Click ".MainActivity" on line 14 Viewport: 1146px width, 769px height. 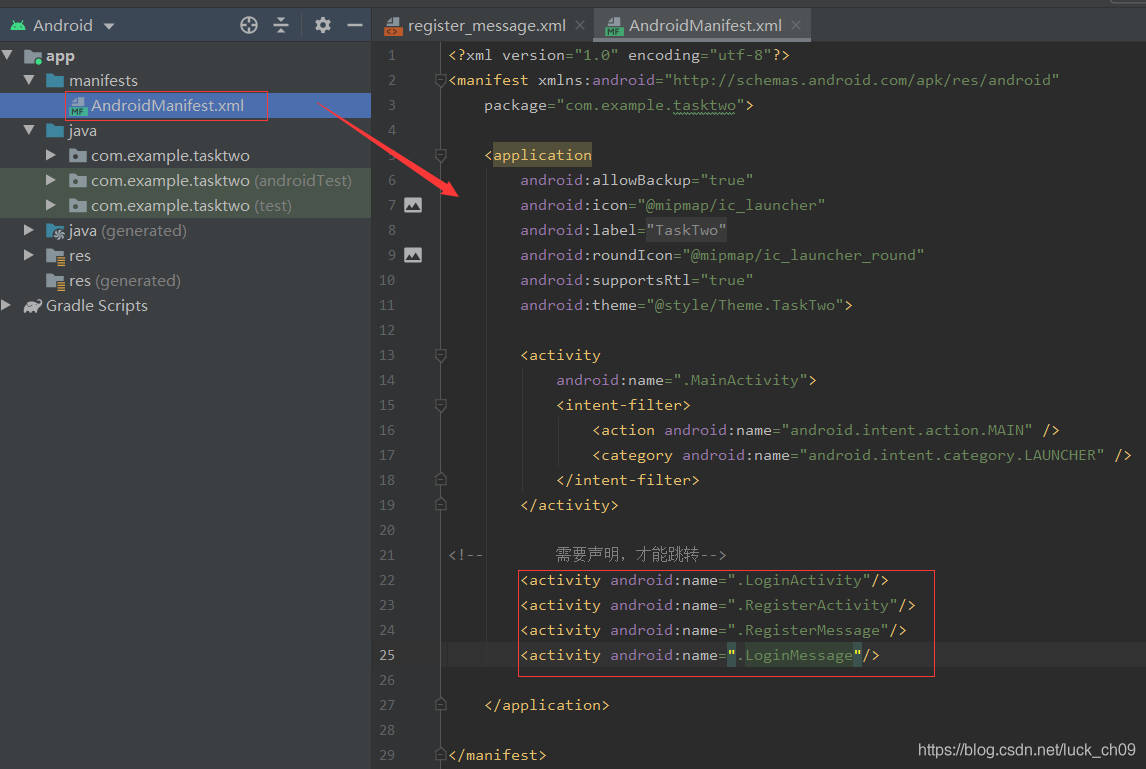[x=740, y=380]
